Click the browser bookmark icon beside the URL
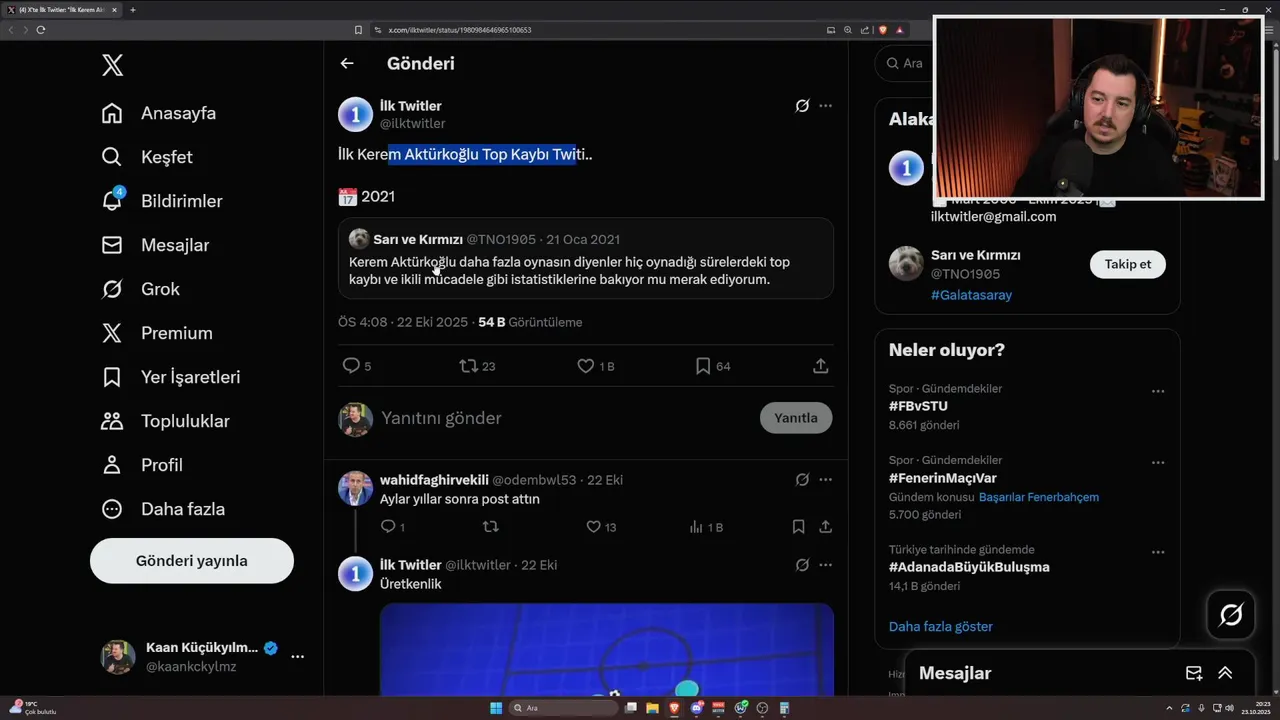This screenshot has height=720, width=1280. pyautogui.click(x=358, y=30)
